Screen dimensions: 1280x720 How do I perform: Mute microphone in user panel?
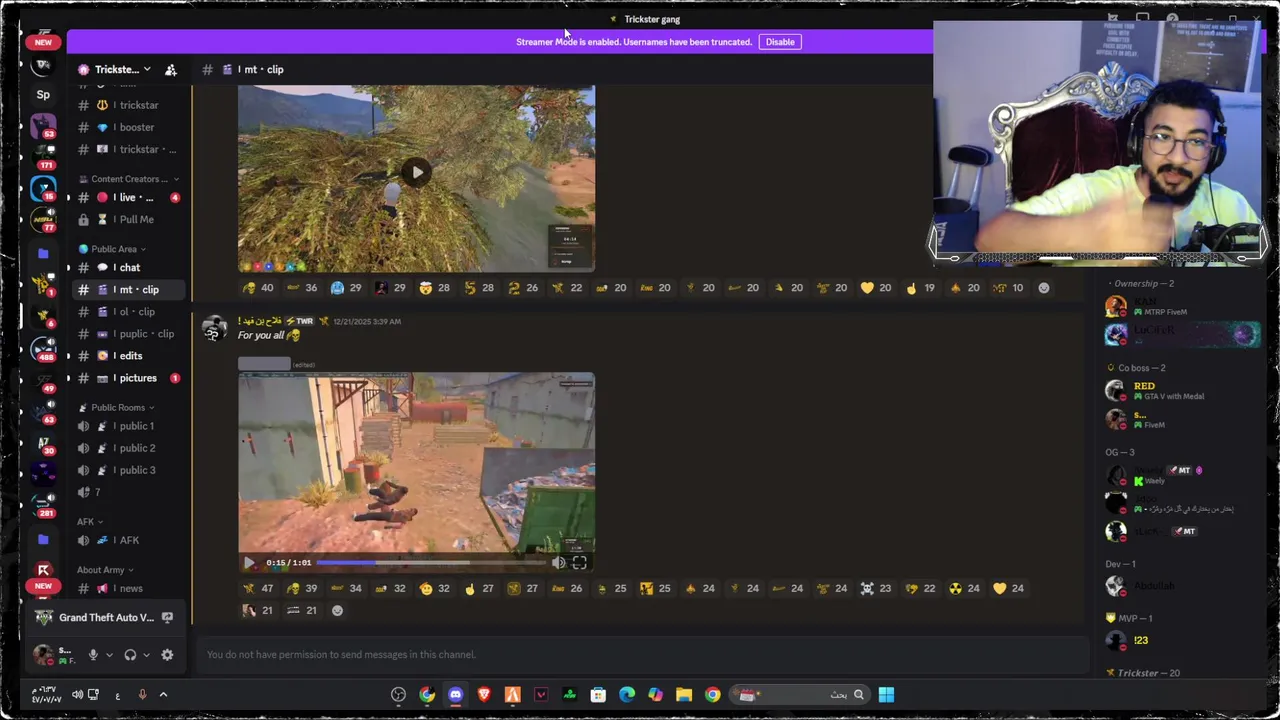pos(93,655)
